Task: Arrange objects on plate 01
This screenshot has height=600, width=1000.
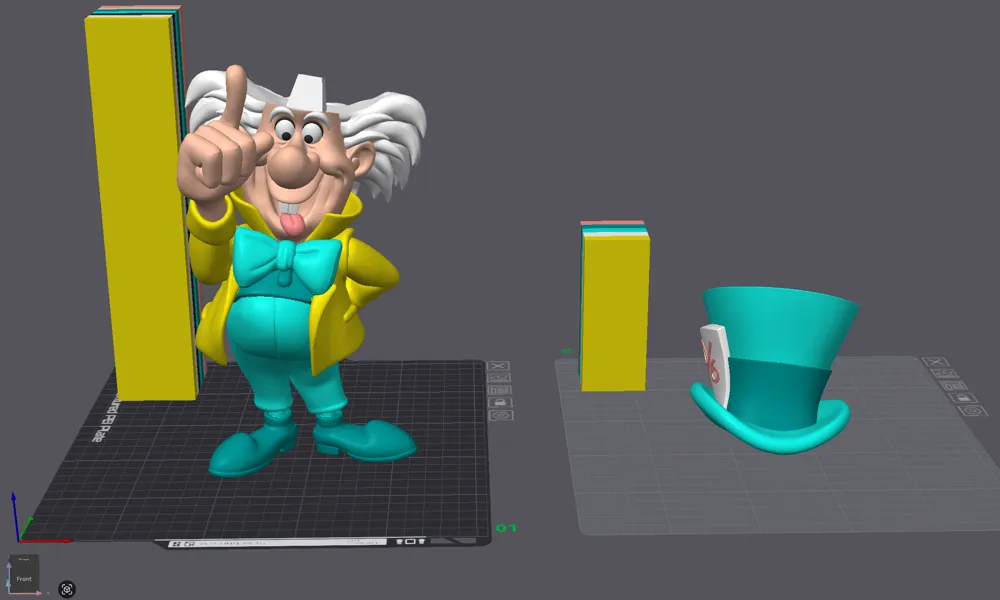Action: click(499, 390)
